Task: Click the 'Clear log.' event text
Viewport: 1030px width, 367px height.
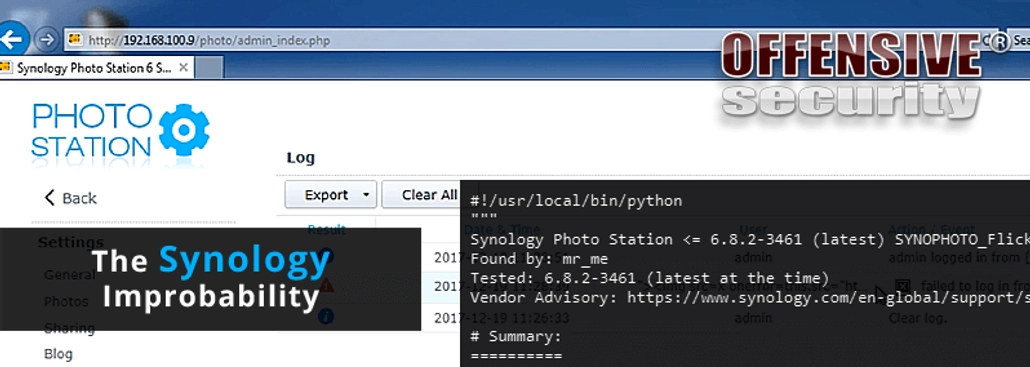Action: [918, 318]
